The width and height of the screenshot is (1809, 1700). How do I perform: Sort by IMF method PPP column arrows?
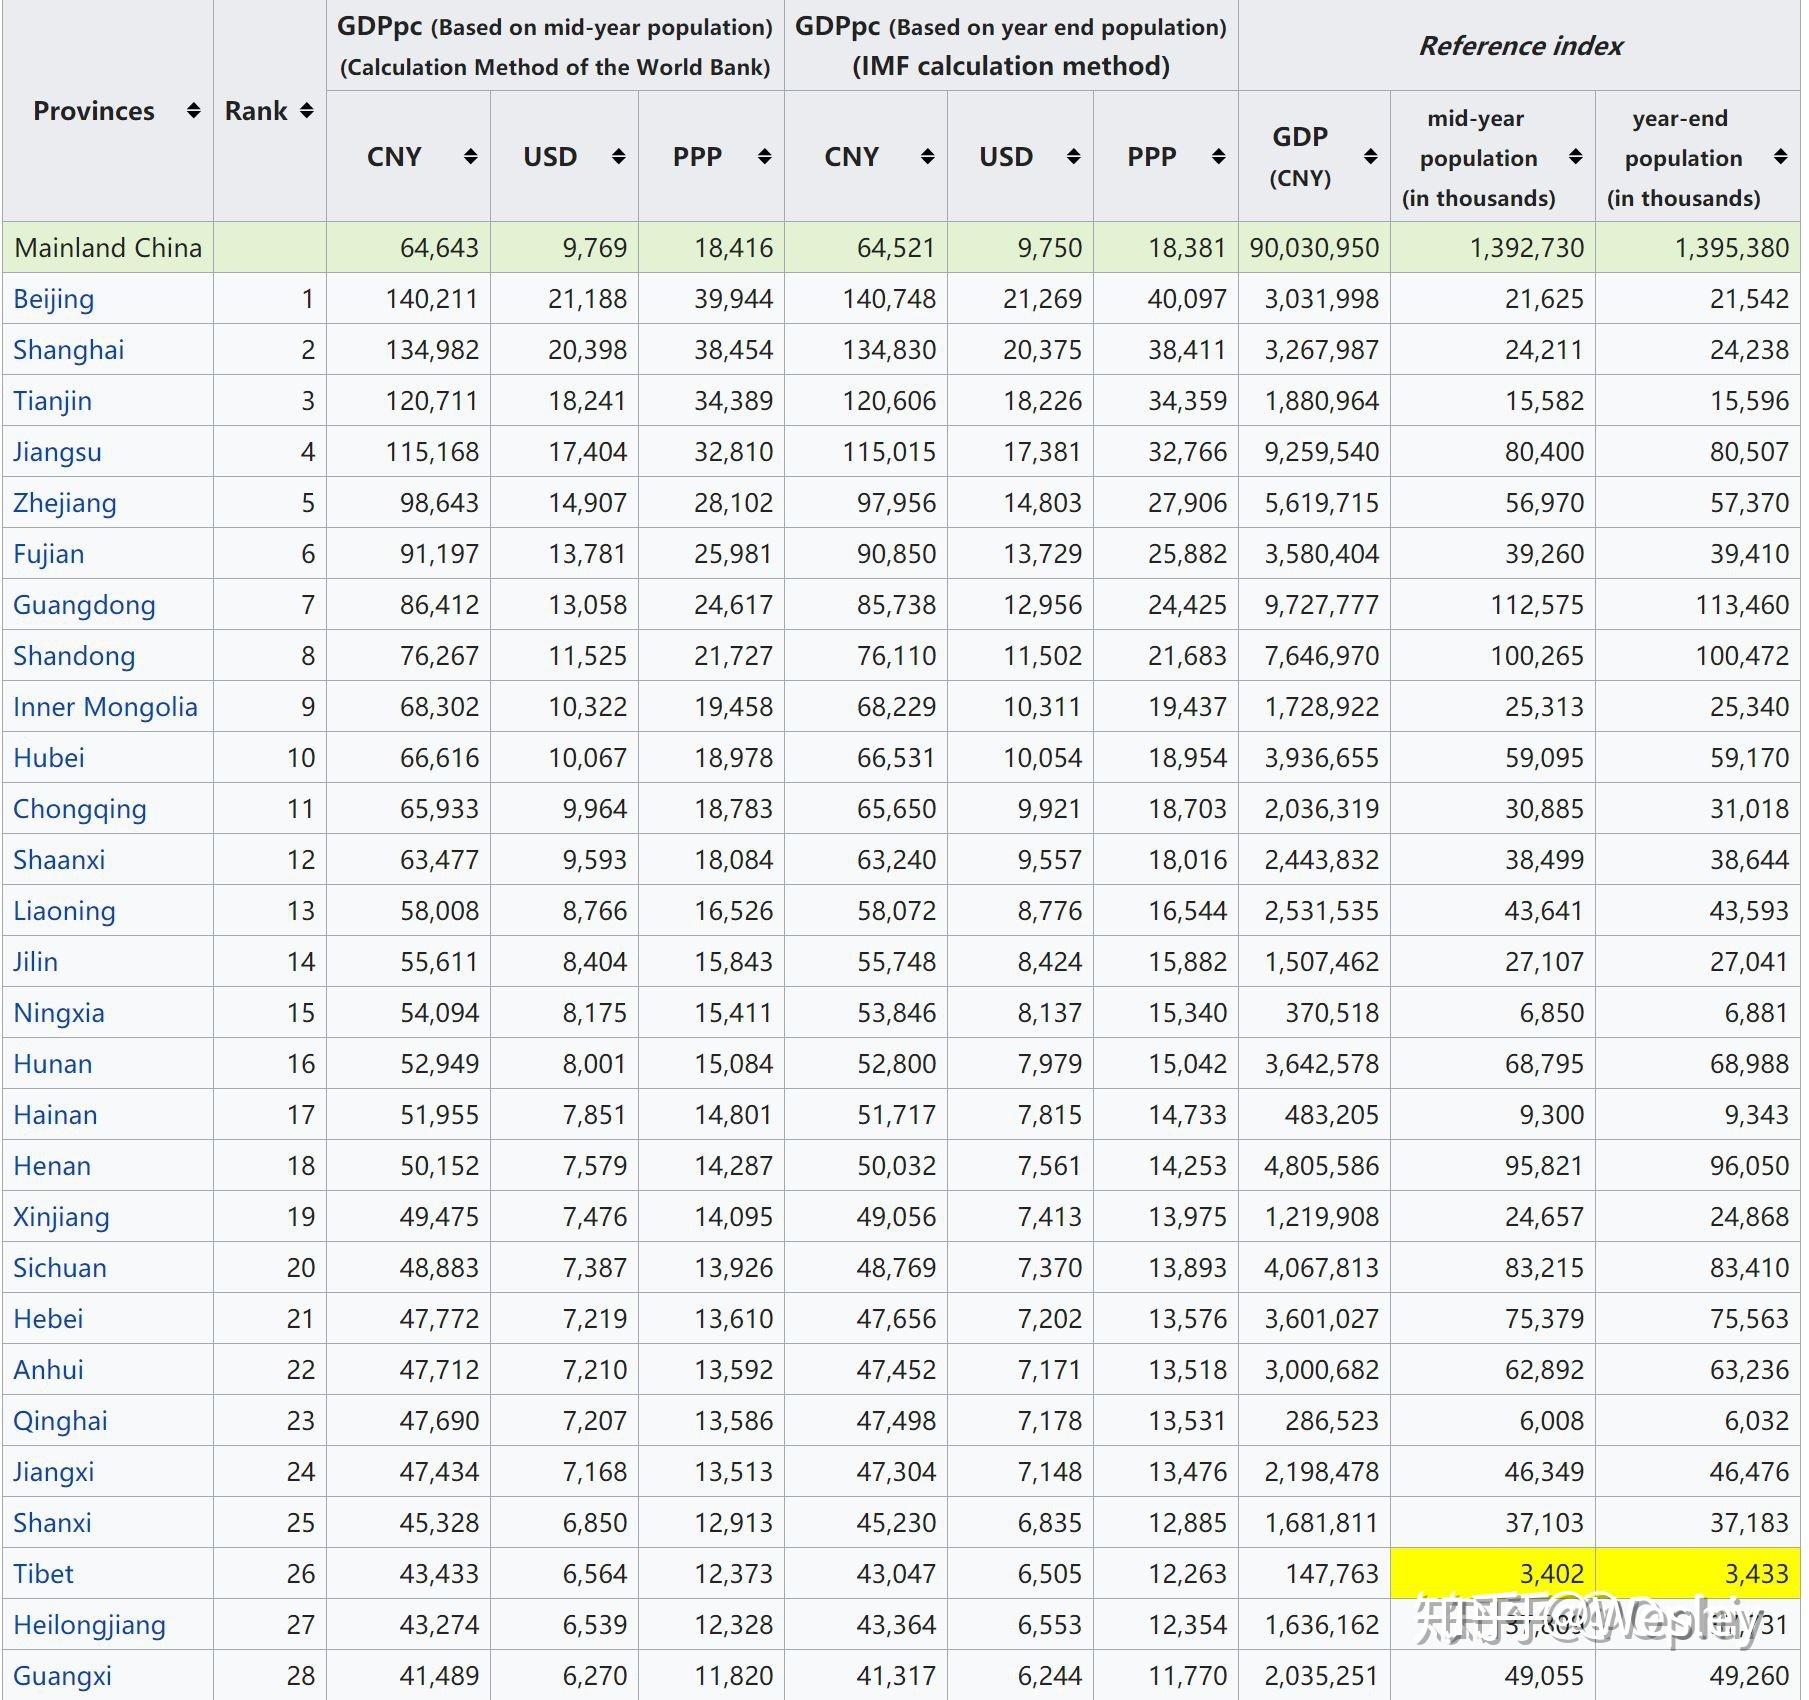pos(1218,156)
